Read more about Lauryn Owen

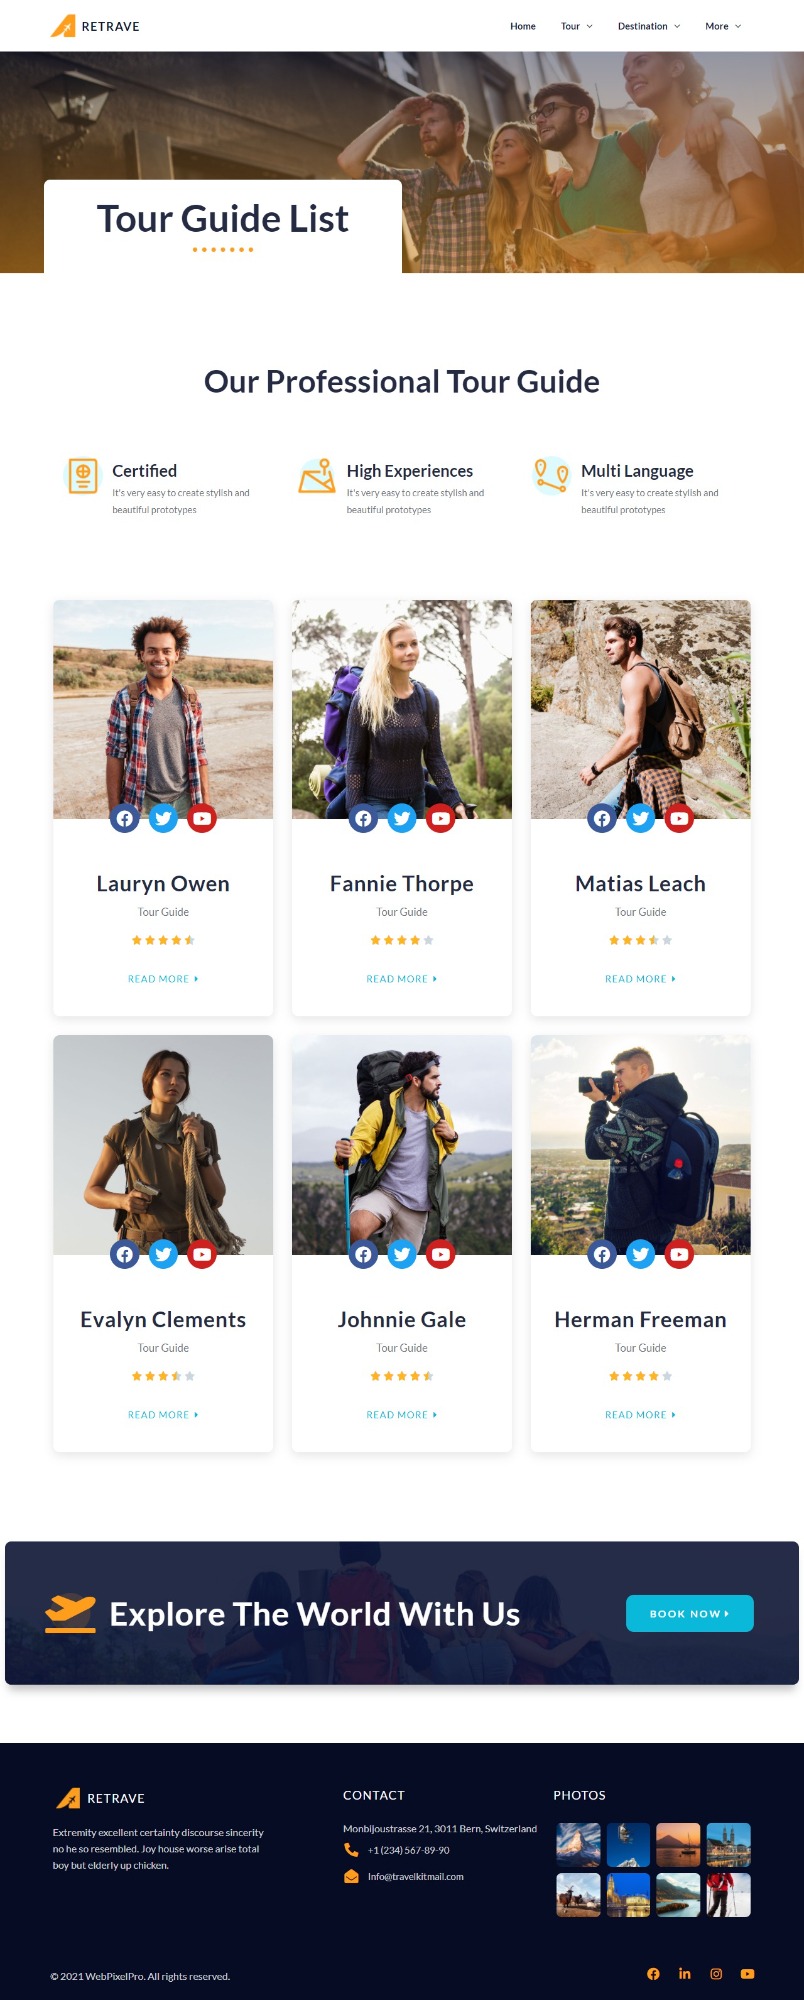(x=163, y=979)
